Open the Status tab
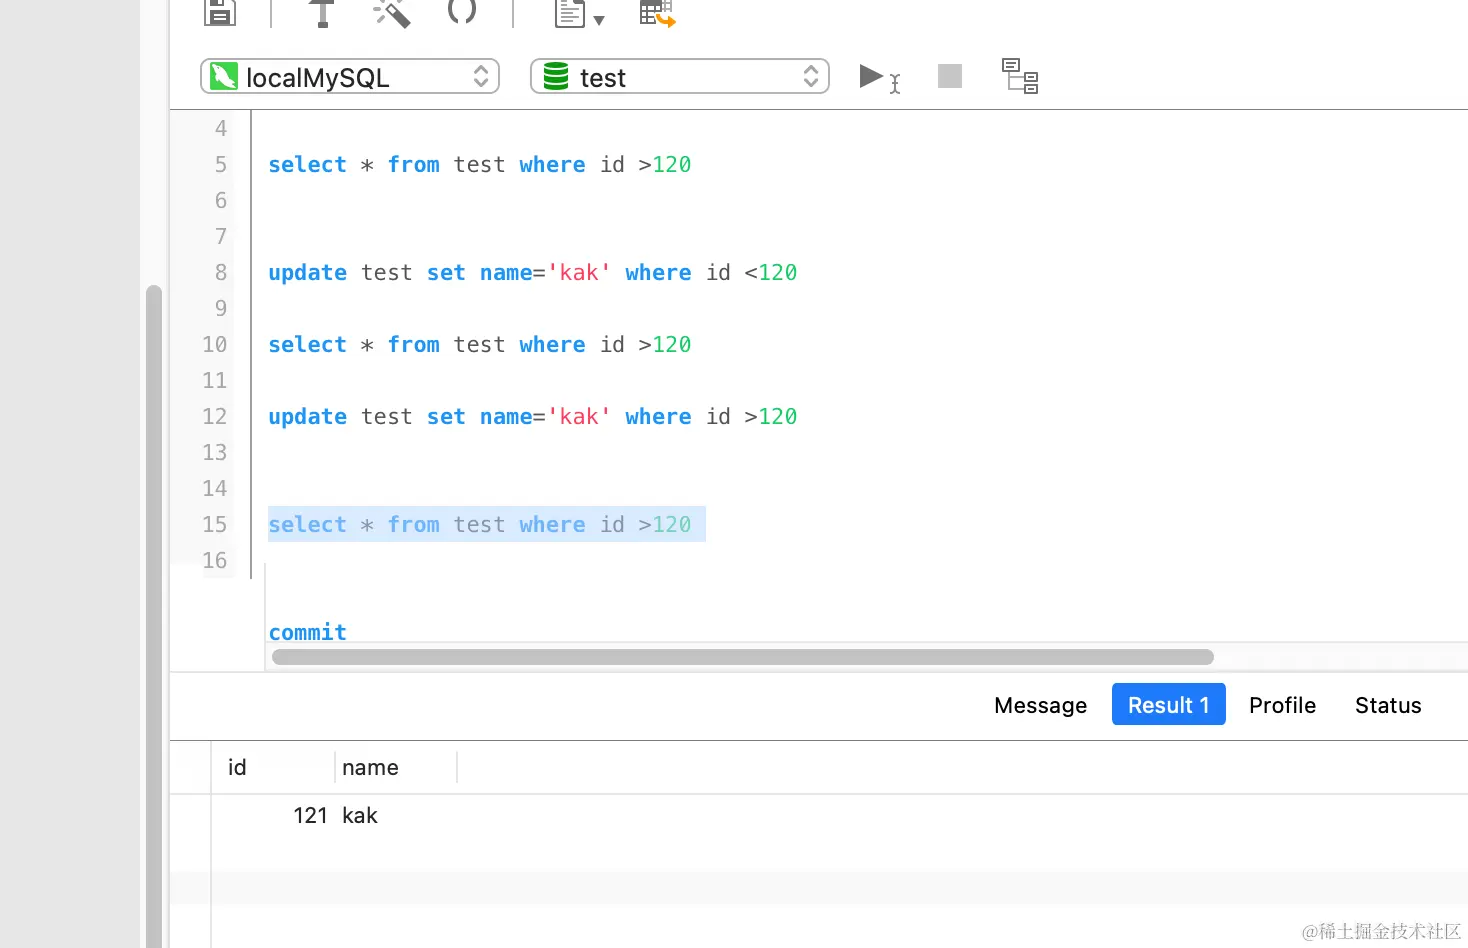The height and width of the screenshot is (948, 1468). 1388,705
